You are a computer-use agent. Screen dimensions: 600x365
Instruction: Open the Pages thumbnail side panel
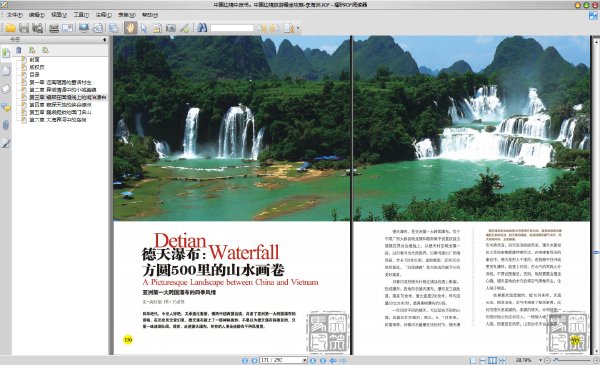(6, 71)
